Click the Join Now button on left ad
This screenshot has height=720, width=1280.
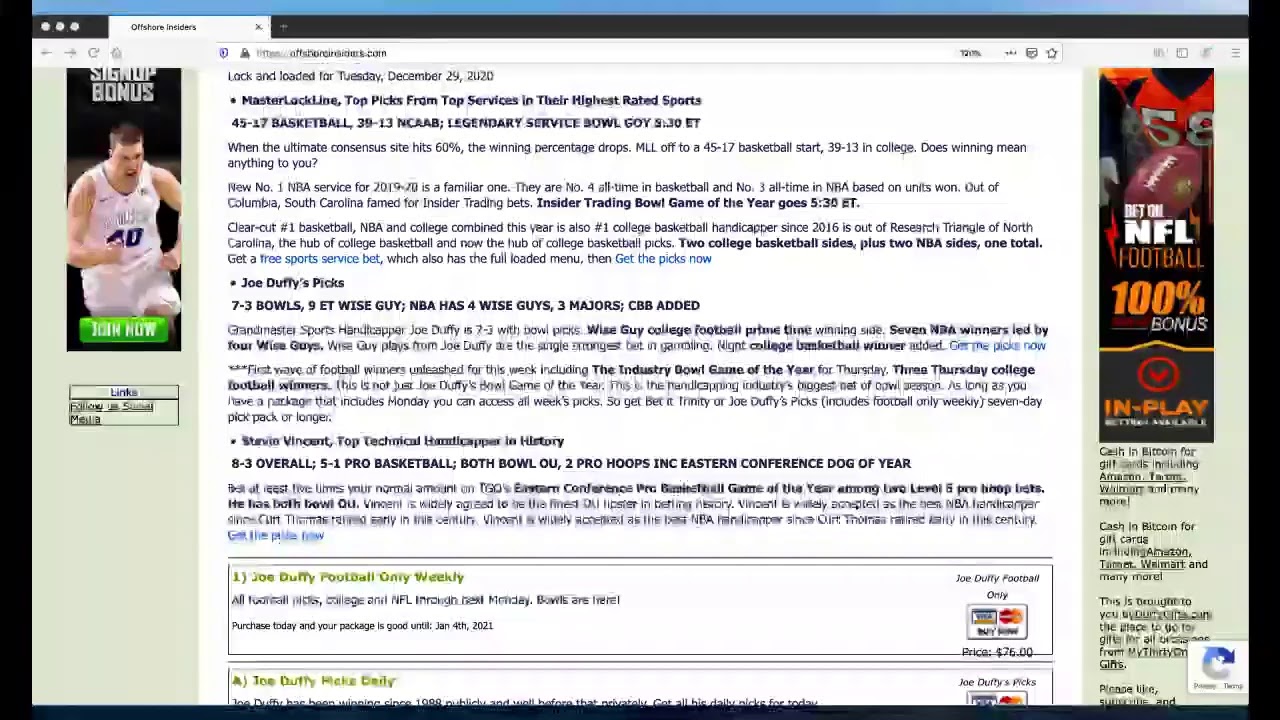tap(124, 329)
